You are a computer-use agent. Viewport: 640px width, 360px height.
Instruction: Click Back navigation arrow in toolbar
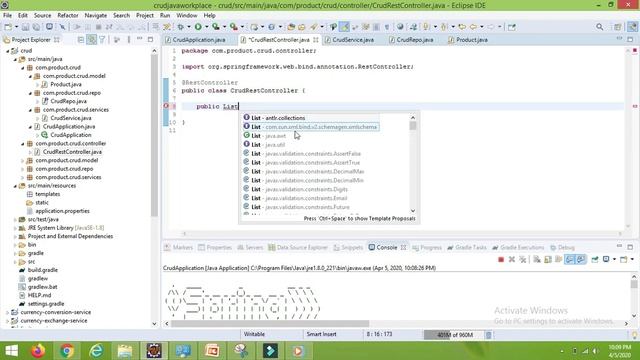[x=473, y=27]
